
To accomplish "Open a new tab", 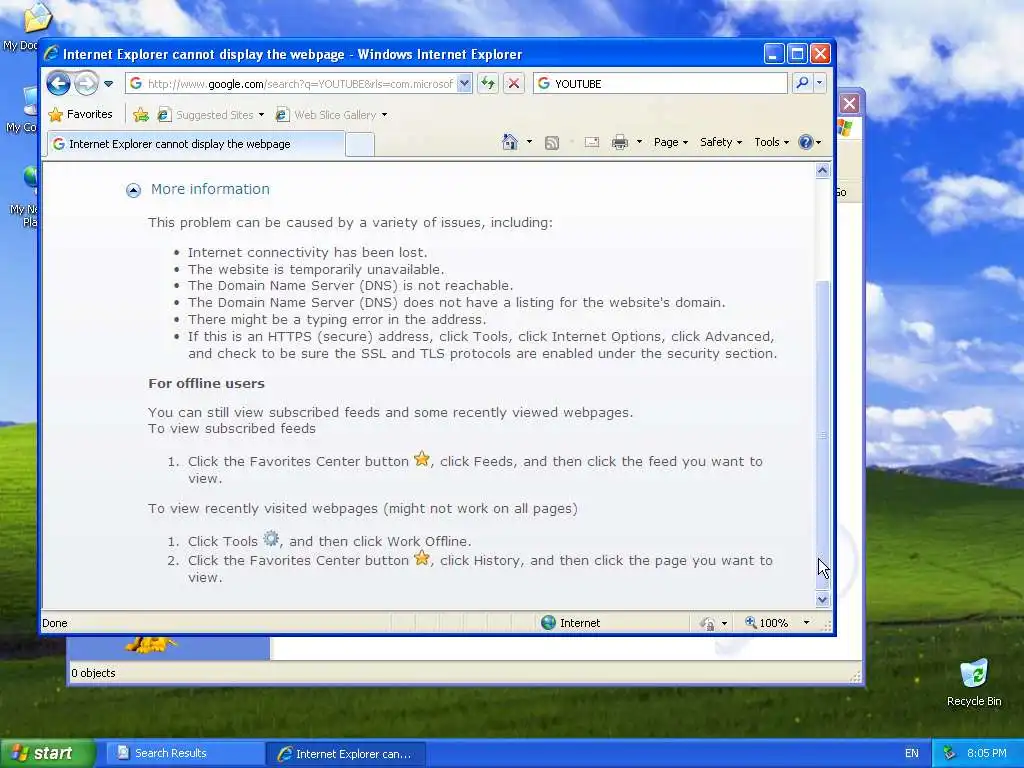I will click(x=359, y=144).
